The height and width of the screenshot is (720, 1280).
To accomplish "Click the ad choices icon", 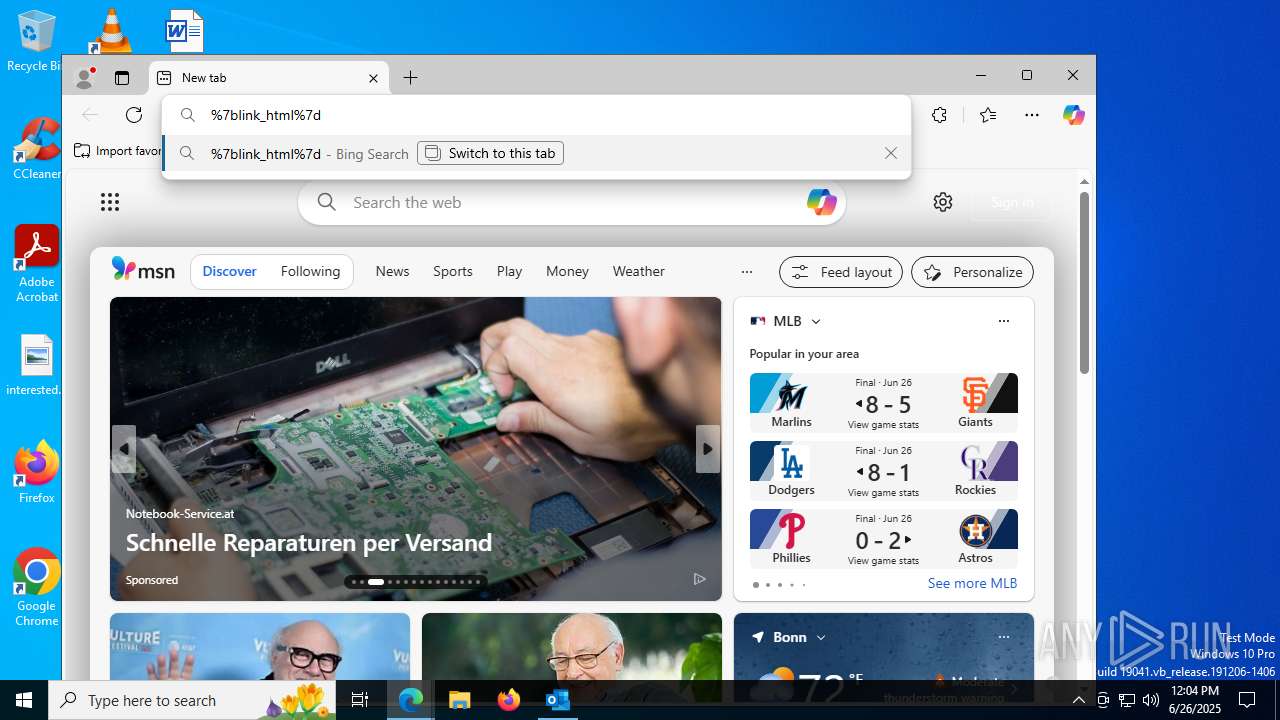I will click(x=700, y=579).
